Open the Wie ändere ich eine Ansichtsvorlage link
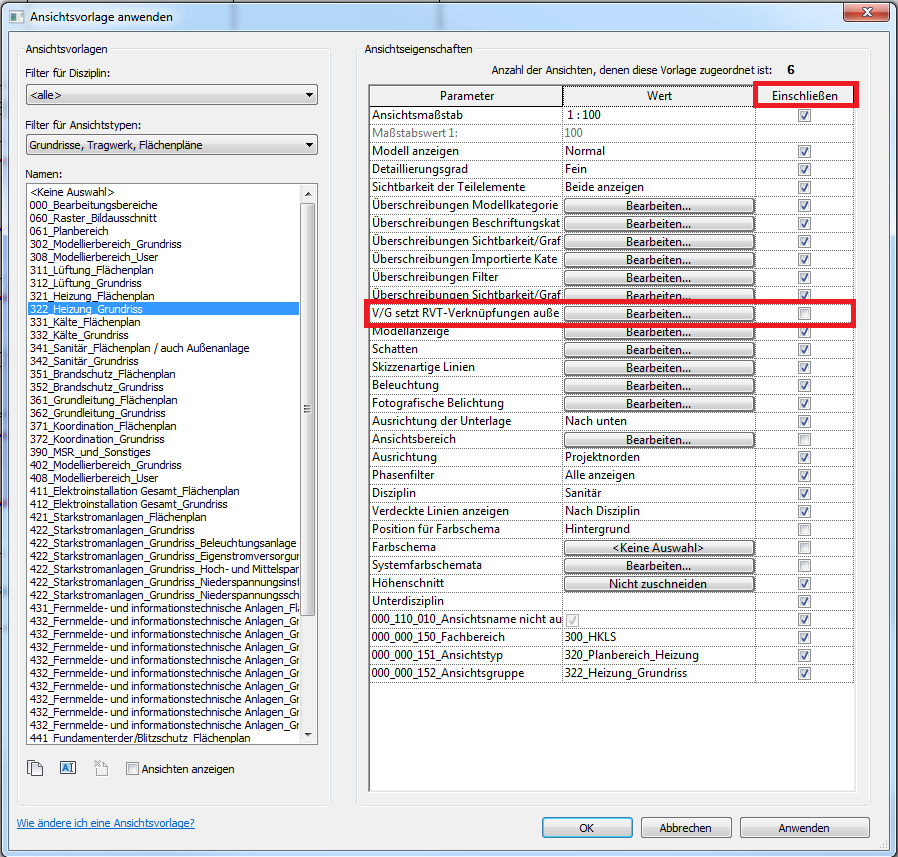 point(105,823)
